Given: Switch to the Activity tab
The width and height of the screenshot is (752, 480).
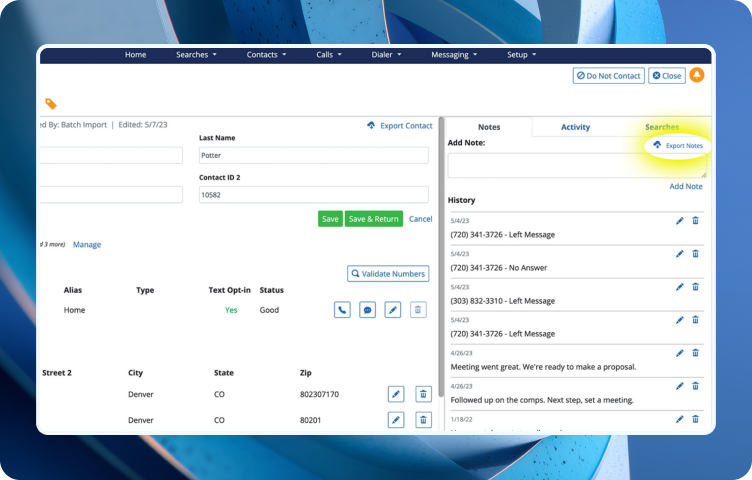Looking at the screenshot, I should point(575,127).
